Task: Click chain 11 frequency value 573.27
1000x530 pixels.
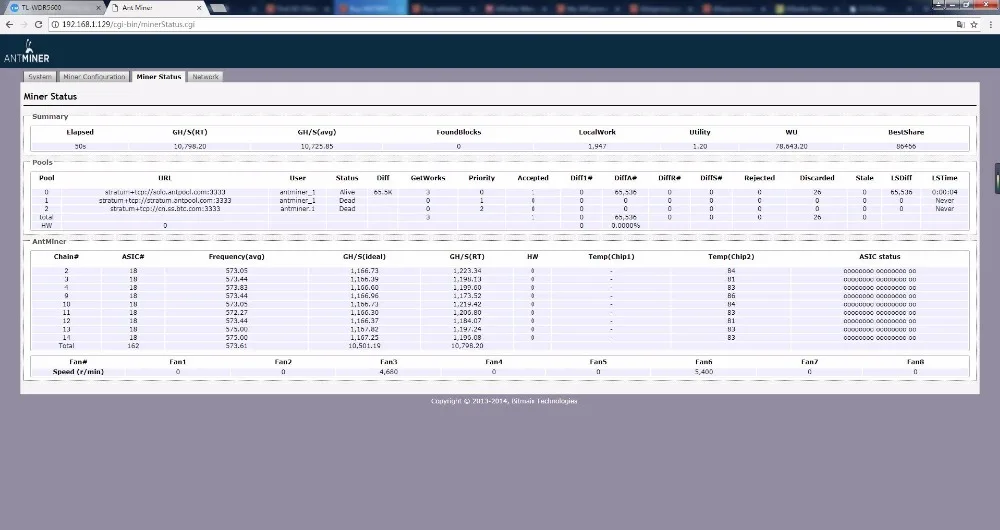Action: click(237, 313)
